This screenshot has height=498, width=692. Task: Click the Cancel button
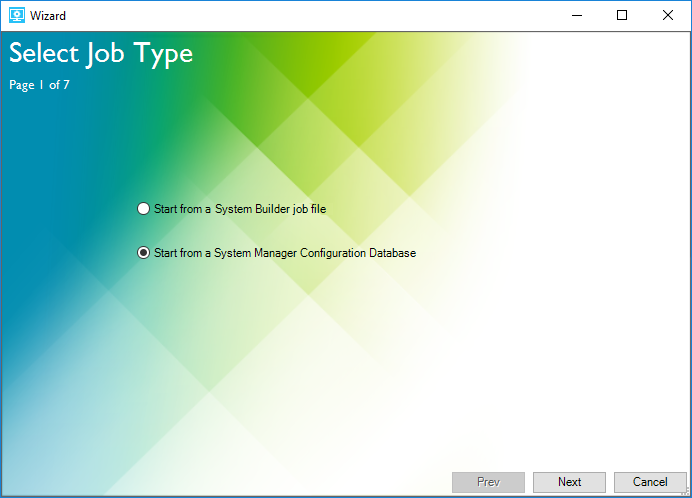click(x=650, y=482)
